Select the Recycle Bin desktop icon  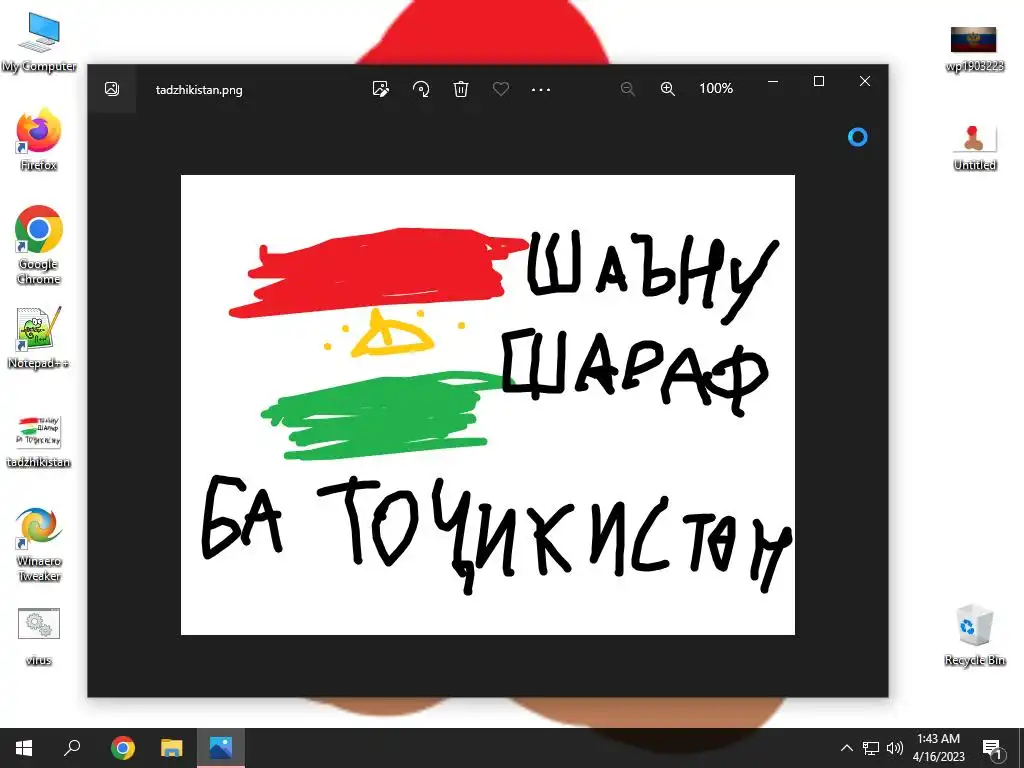[974, 635]
